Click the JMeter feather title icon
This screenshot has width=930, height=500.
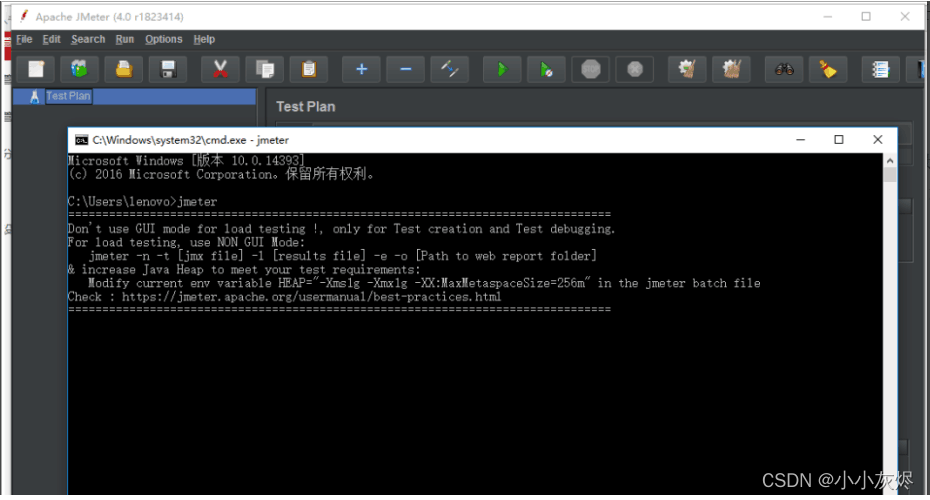[24, 16]
